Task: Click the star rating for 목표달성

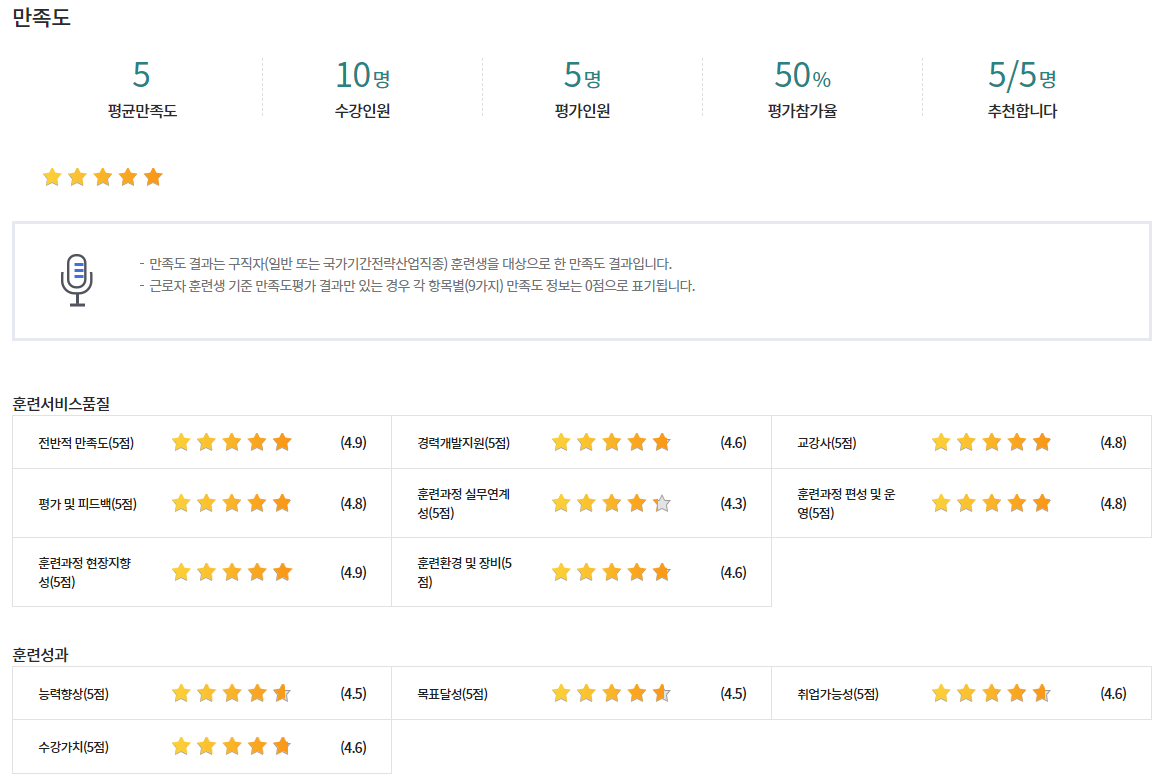Action: coord(612,694)
